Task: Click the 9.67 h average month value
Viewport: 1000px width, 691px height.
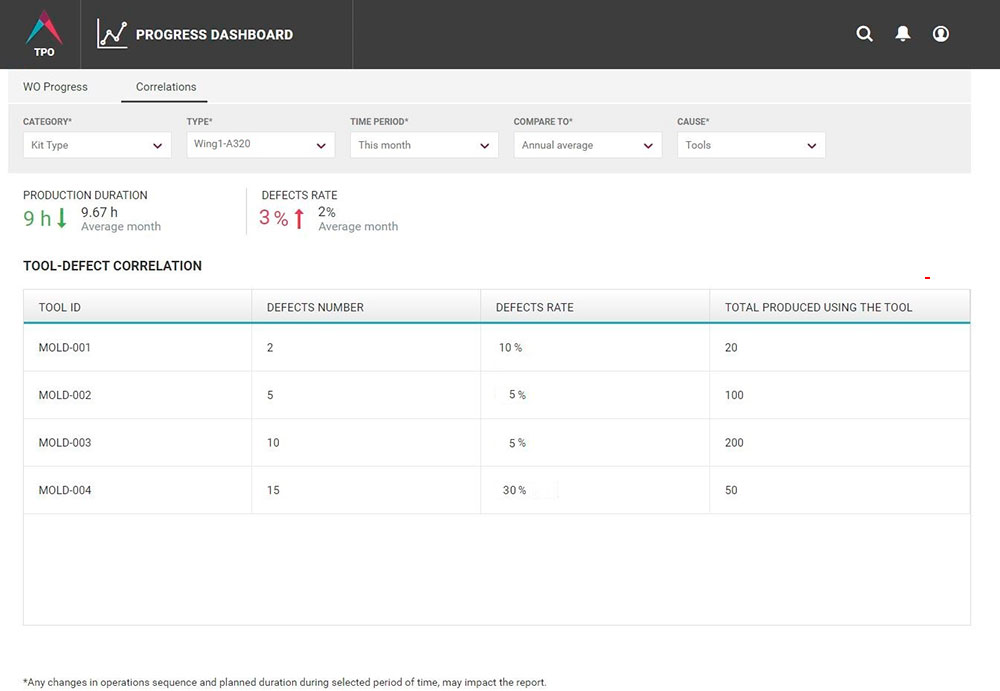Action: 99,212
